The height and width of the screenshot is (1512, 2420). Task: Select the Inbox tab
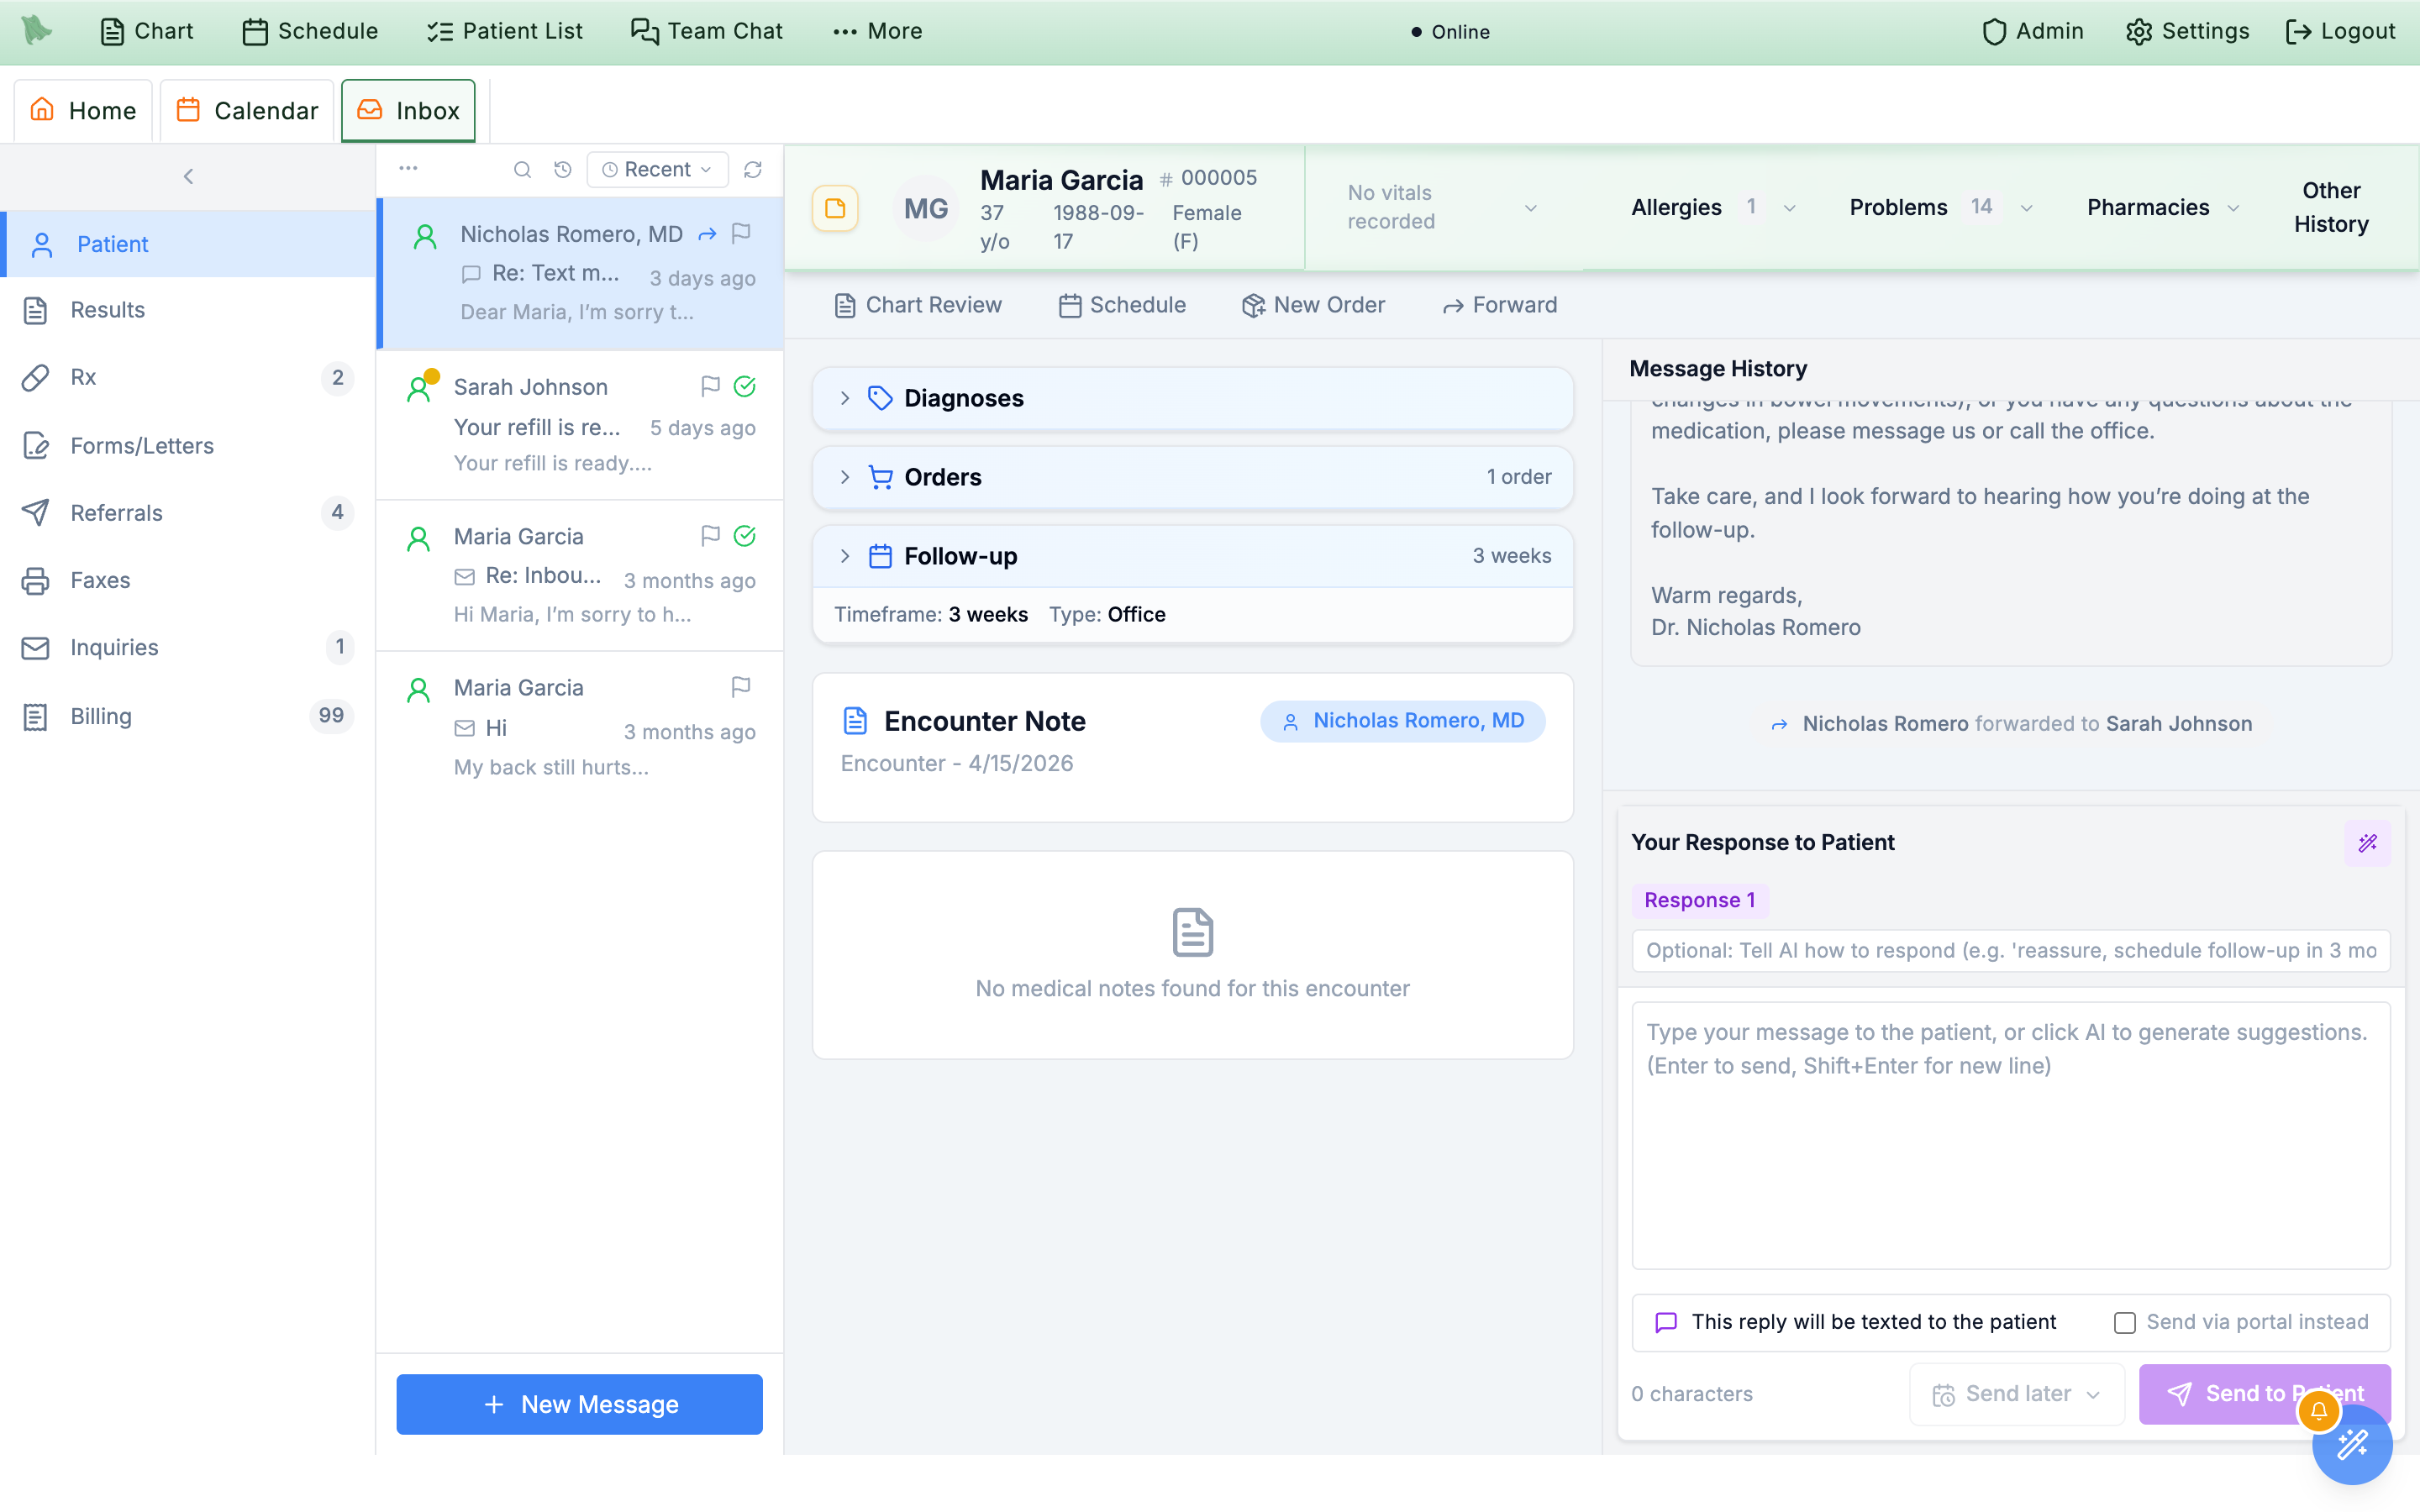[408, 110]
